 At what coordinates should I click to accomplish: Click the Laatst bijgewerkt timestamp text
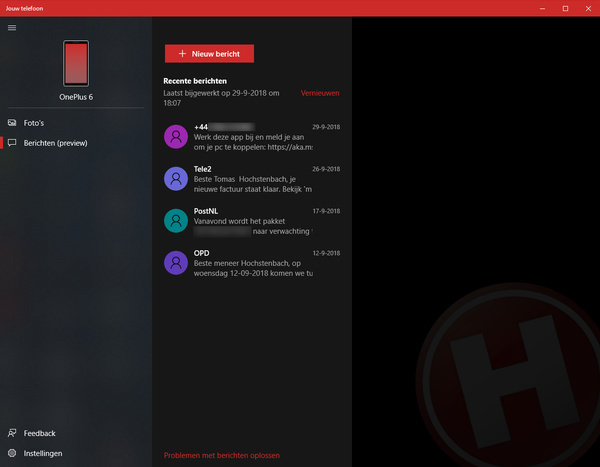click(x=221, y=98)
